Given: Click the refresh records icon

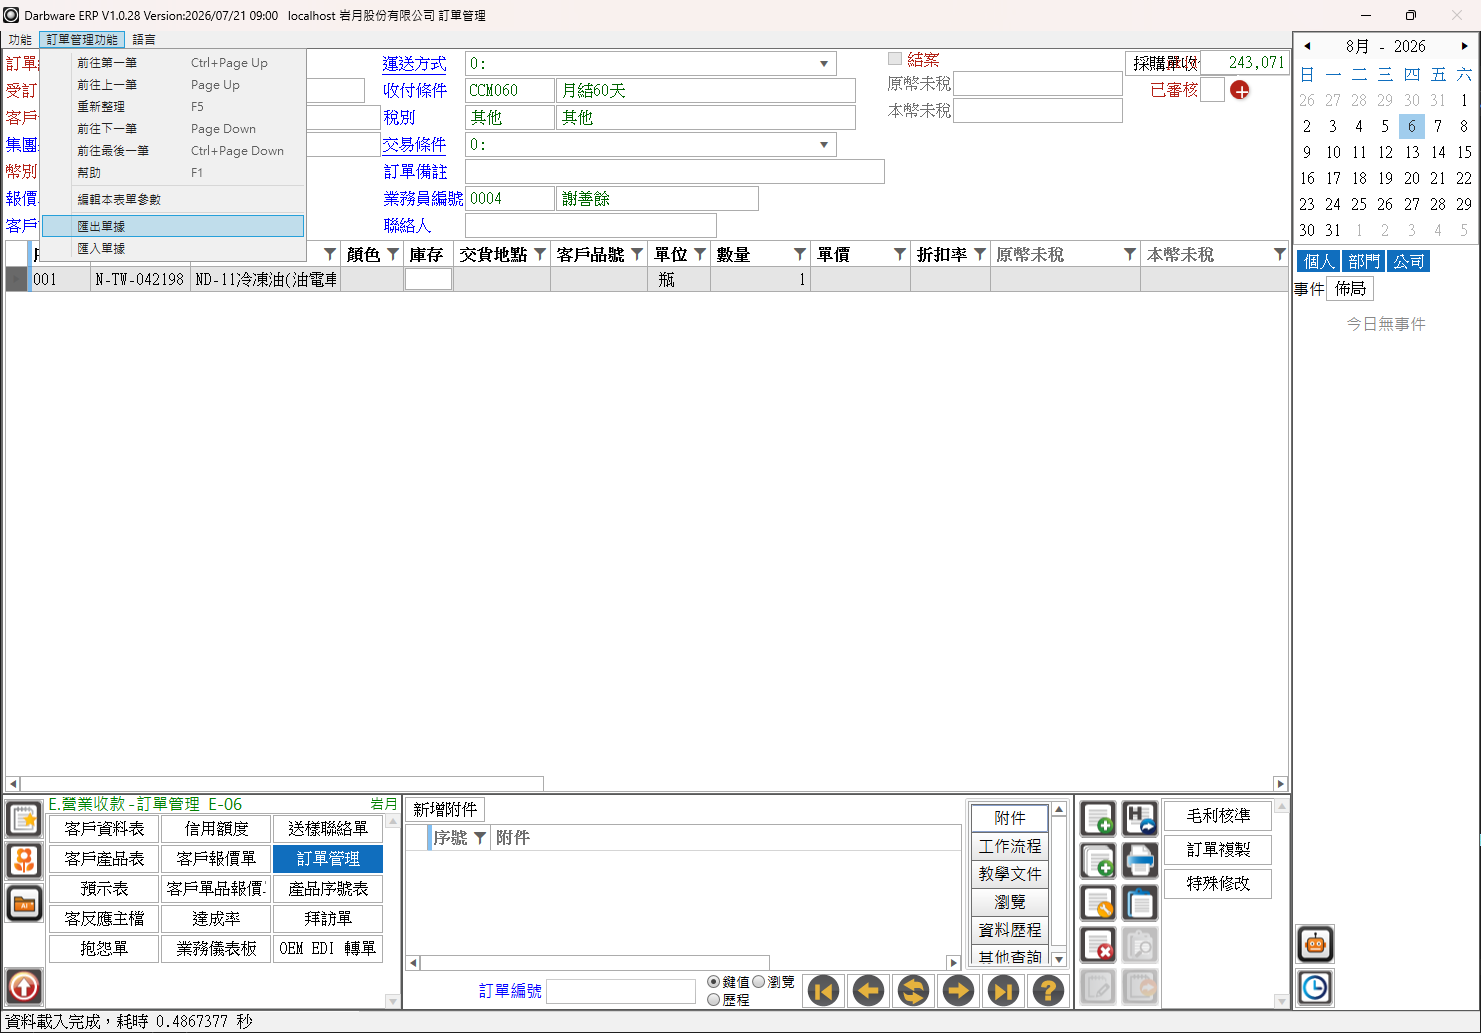Looking at the screenshot, I should click(x=913, y=991).
